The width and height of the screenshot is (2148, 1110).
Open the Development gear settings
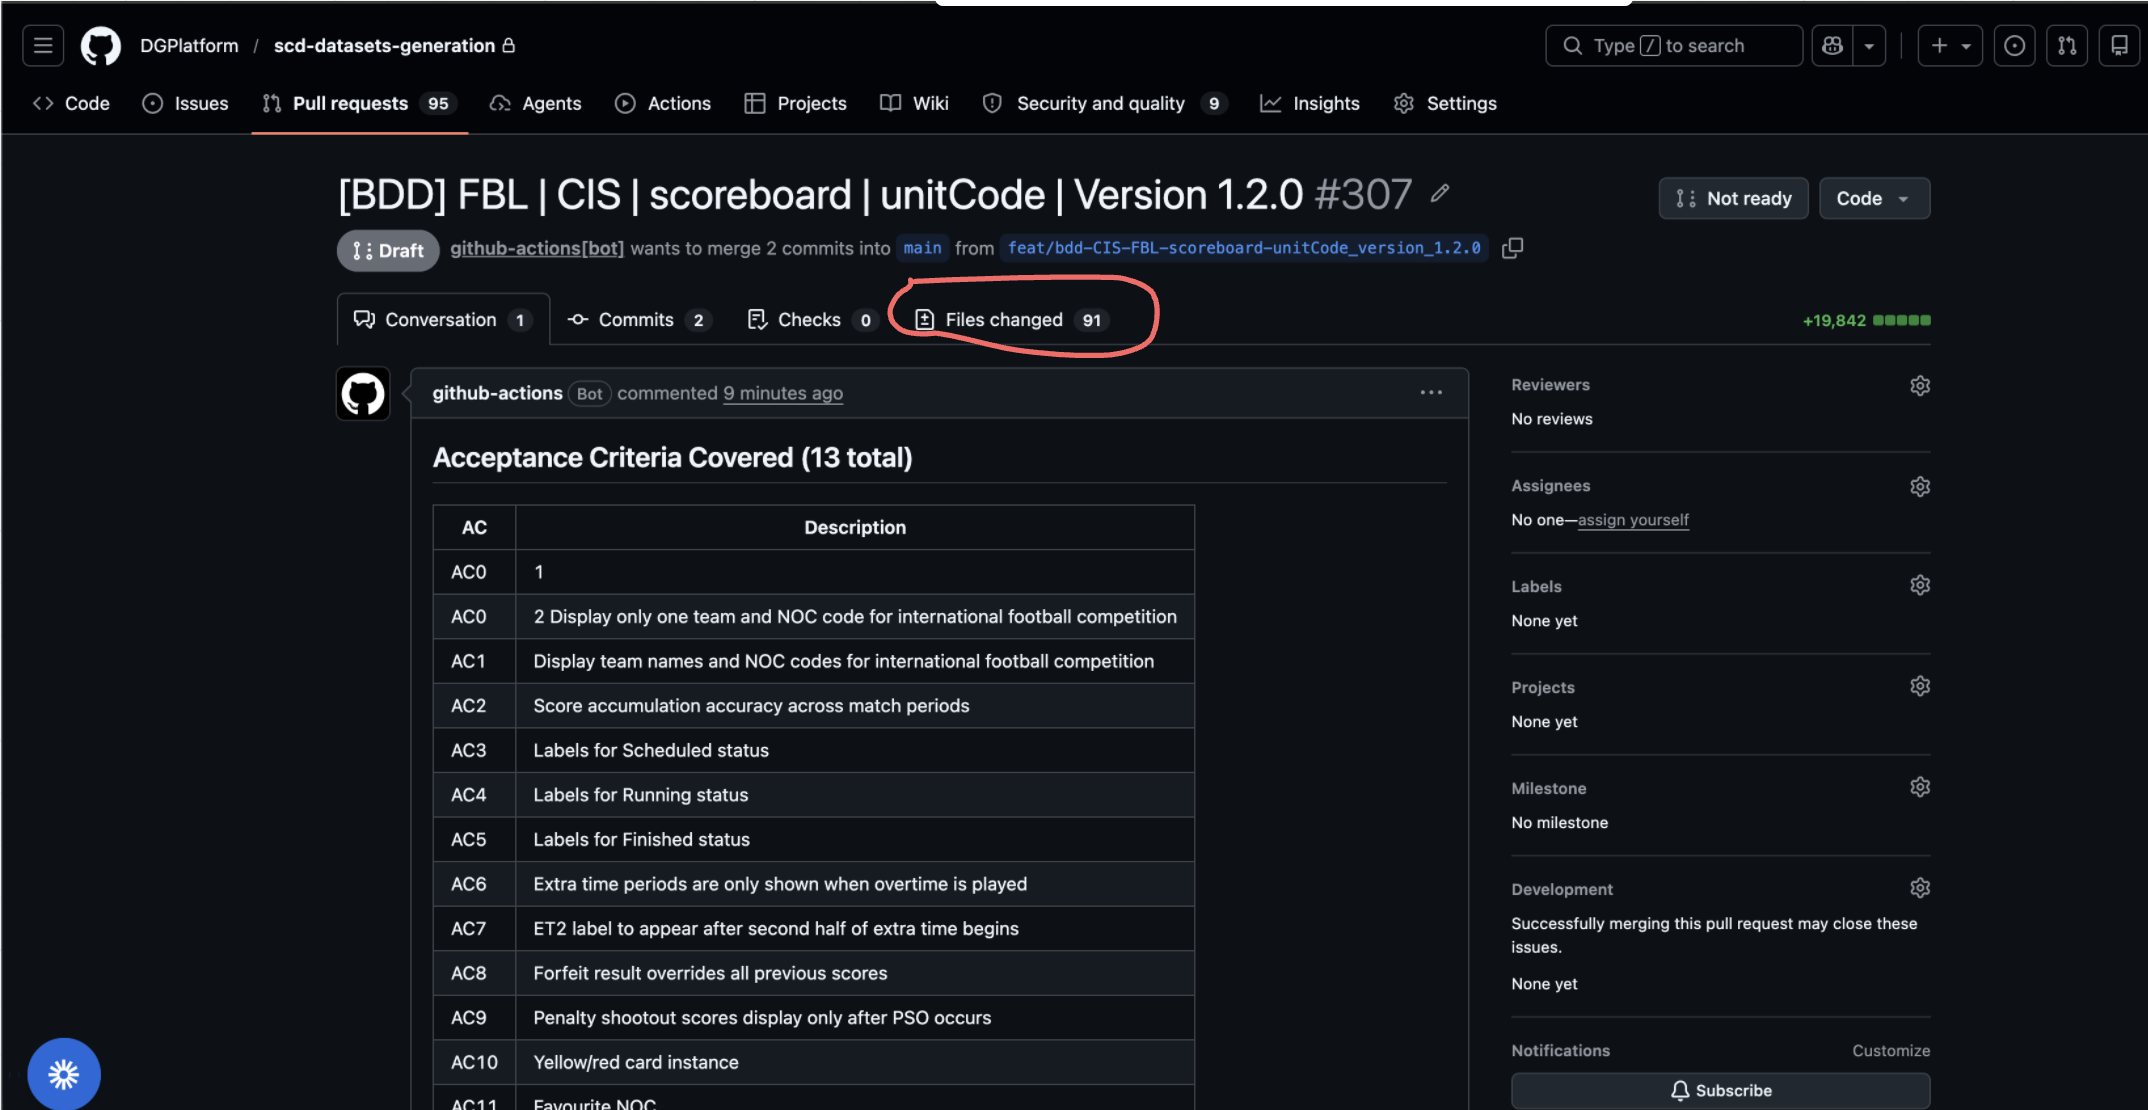click(x=1920, y=888)
